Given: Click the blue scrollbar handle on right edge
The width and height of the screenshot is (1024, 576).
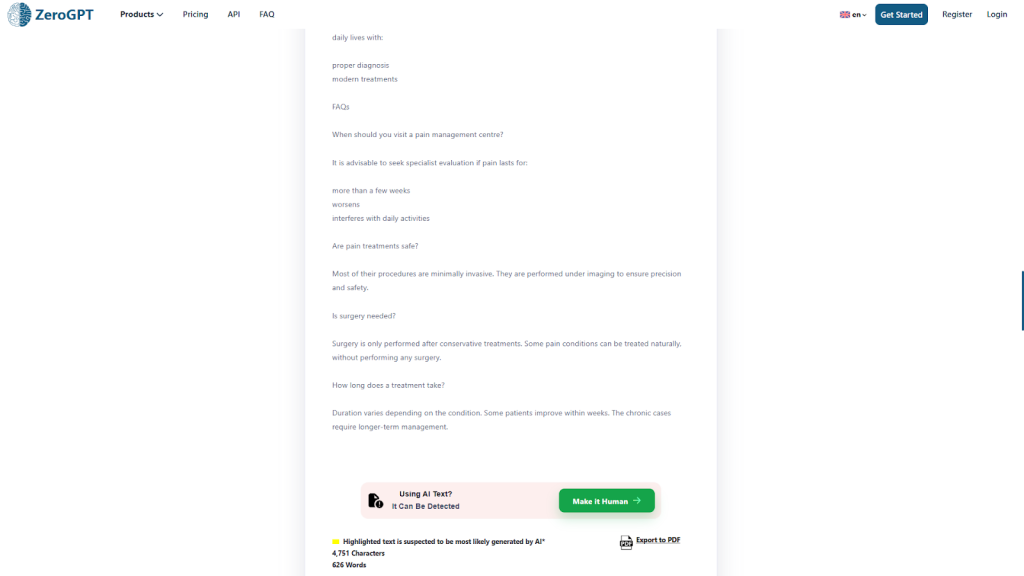Looking at the screenshot, I should point(1021,300).
